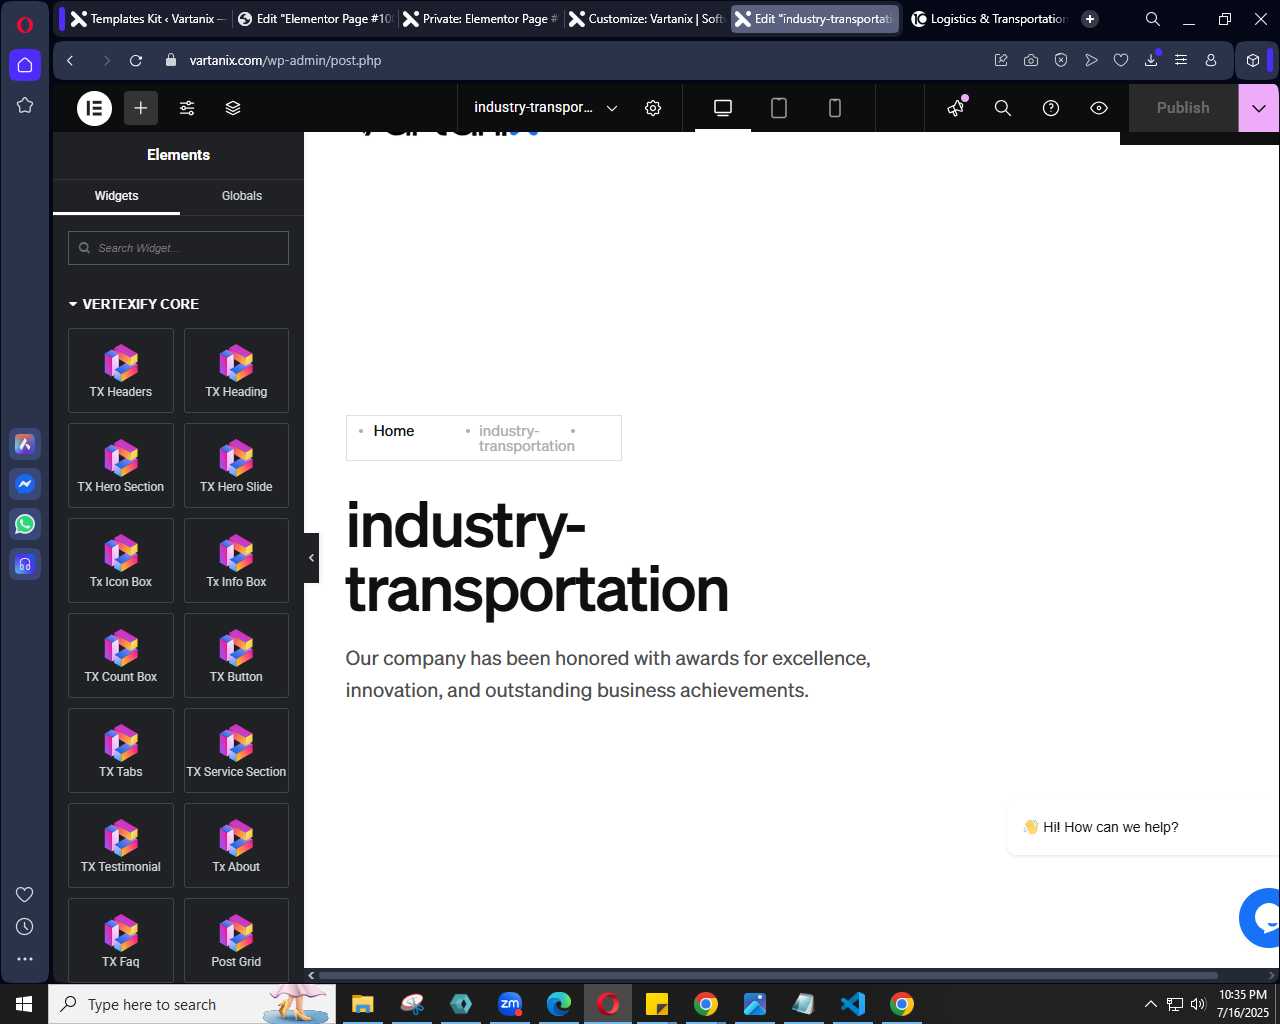Switch to Edit Elementor Page #10 tab

(315, 19)
